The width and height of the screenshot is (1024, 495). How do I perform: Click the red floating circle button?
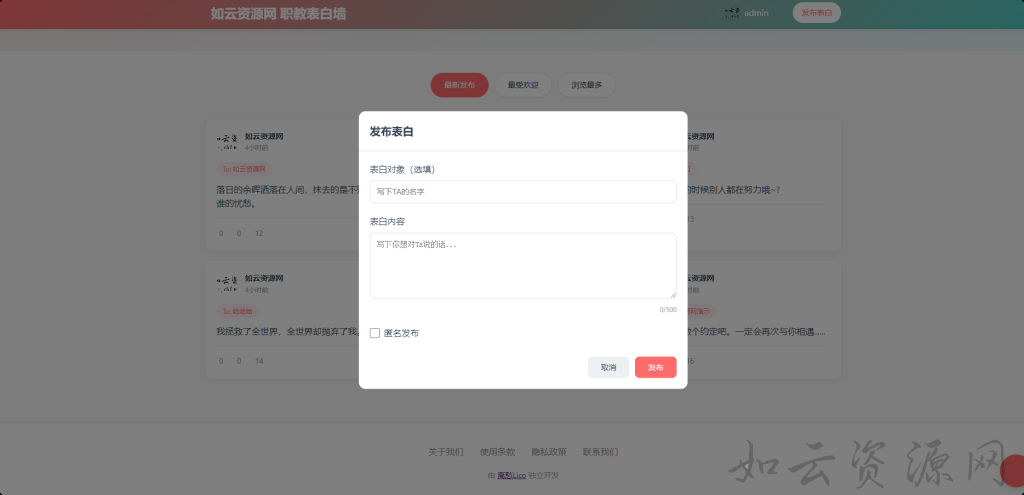point(1013,470)
